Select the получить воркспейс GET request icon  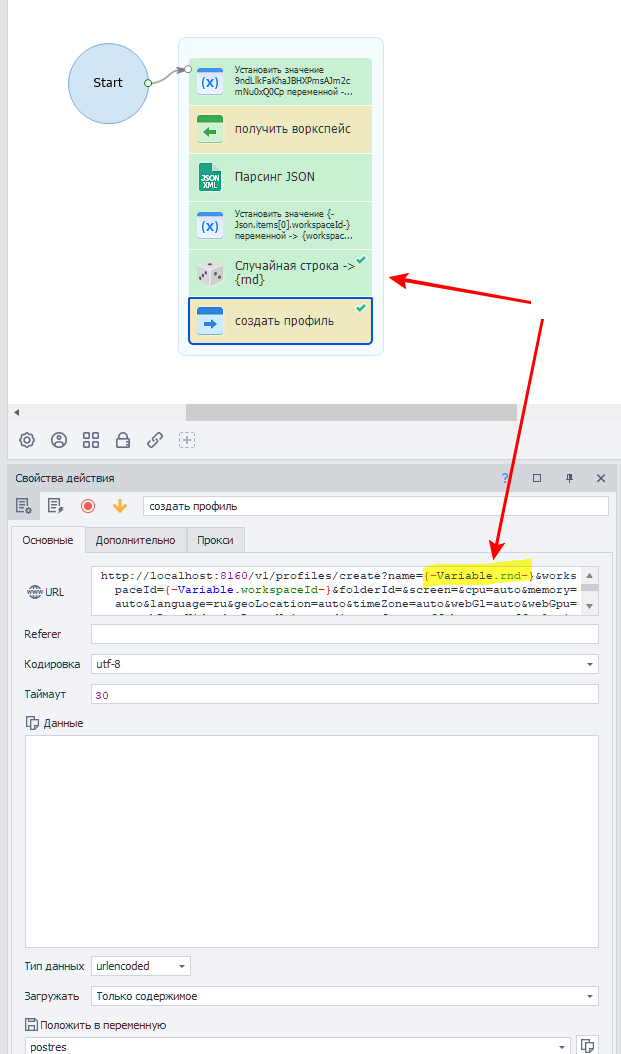[x=210, y=130]
